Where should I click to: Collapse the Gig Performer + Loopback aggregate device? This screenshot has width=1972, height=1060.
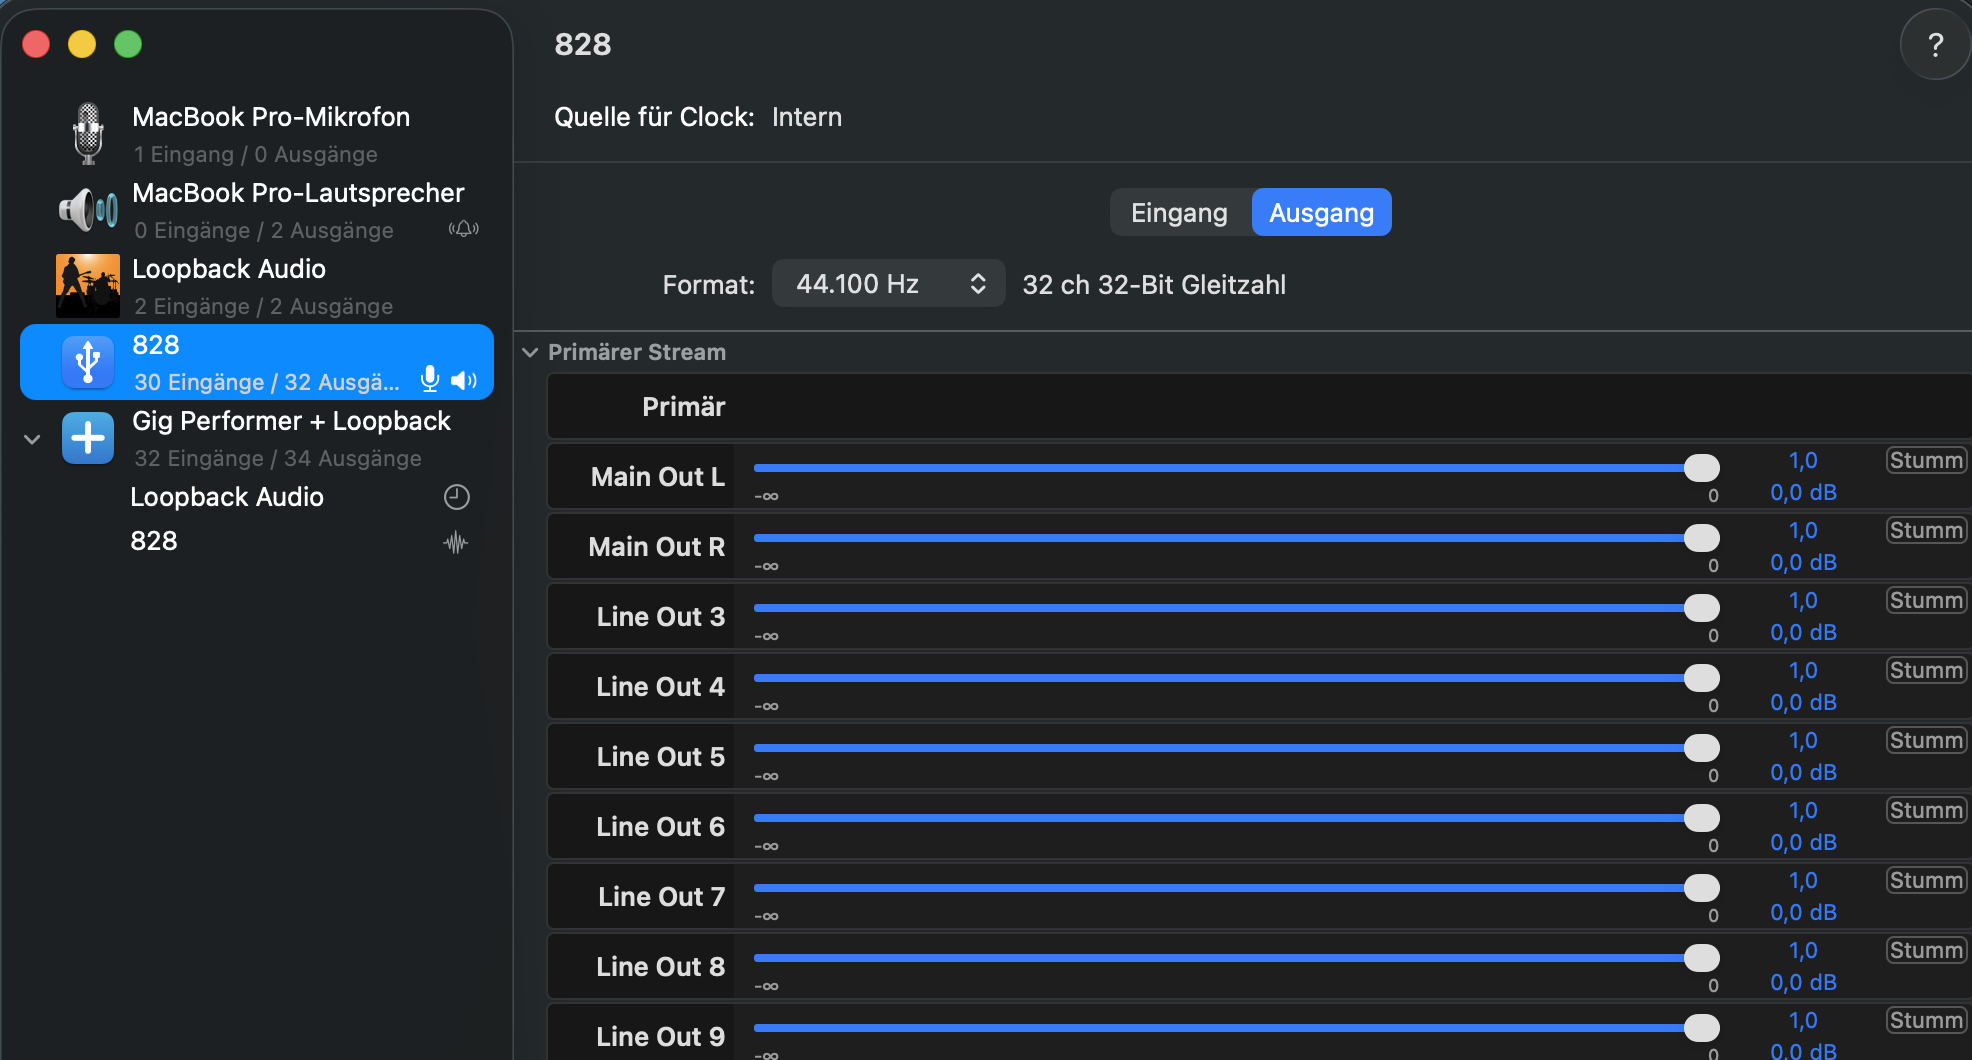[32, 439]
